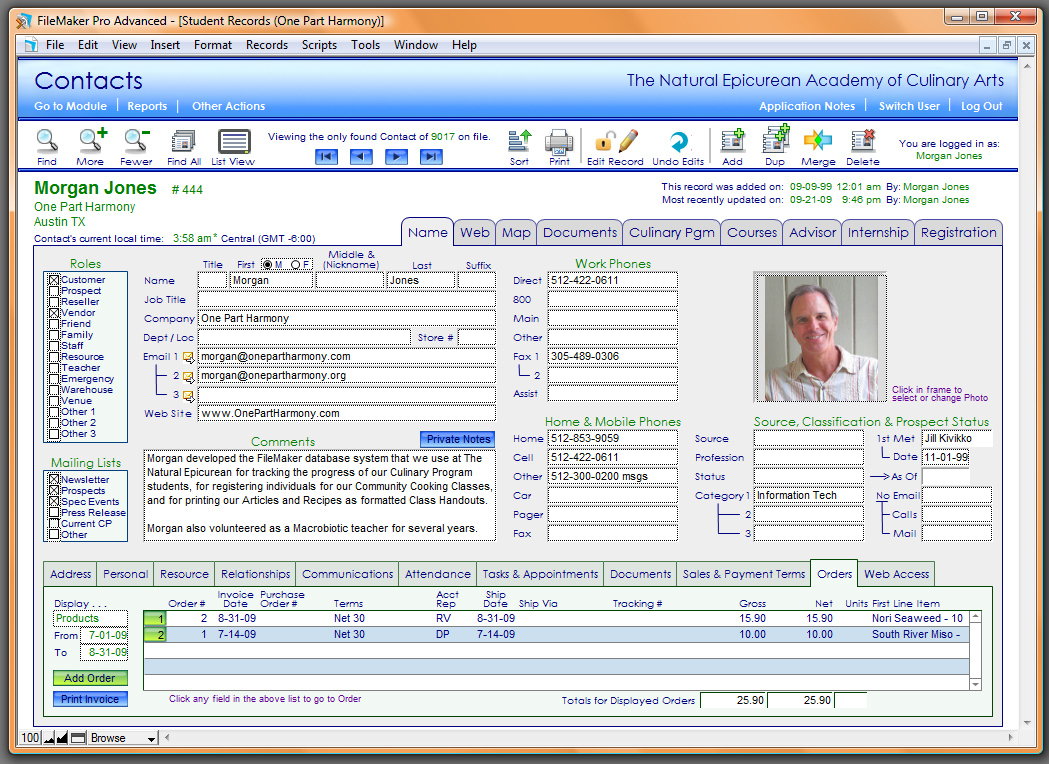1049x764 pixels.
Task: Go to next record arrow
Action: [396, 157]
